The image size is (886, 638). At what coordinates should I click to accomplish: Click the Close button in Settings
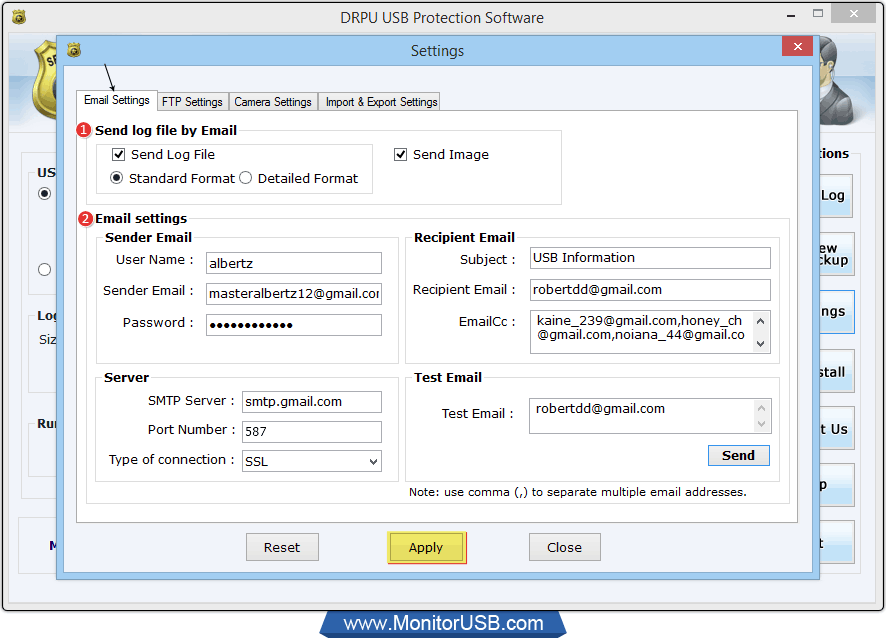[564, 547]
